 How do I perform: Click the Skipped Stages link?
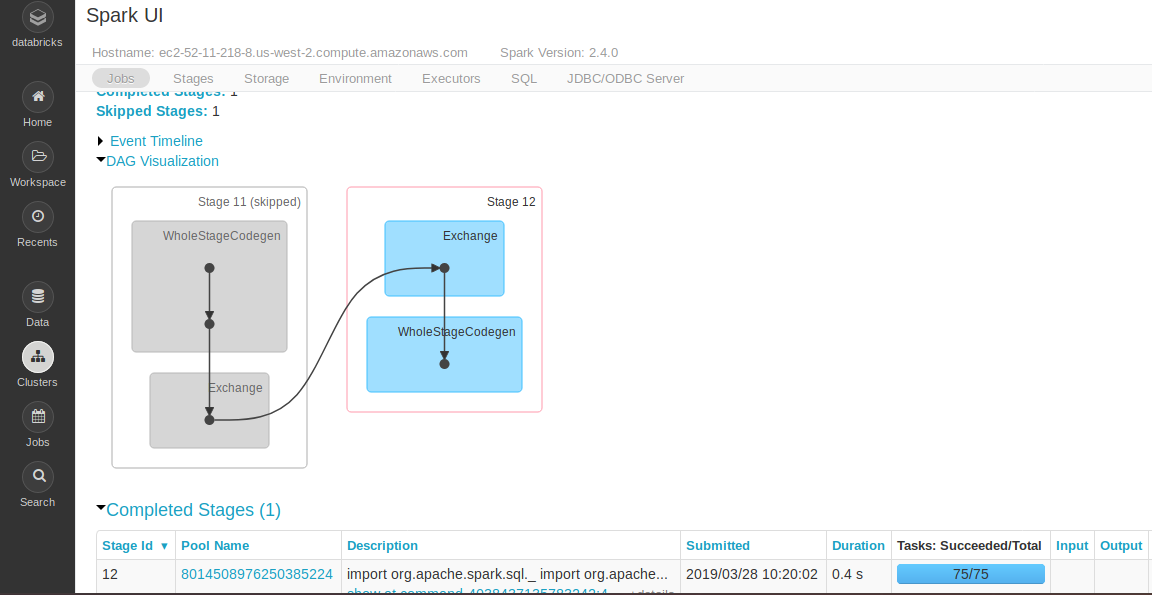152,111
